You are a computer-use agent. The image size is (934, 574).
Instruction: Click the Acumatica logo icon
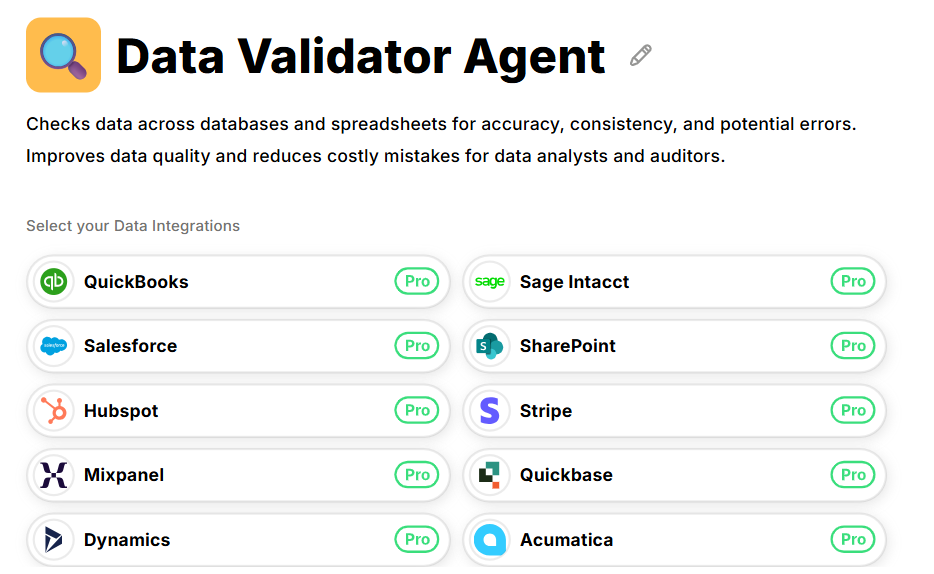tap(490, 539)
